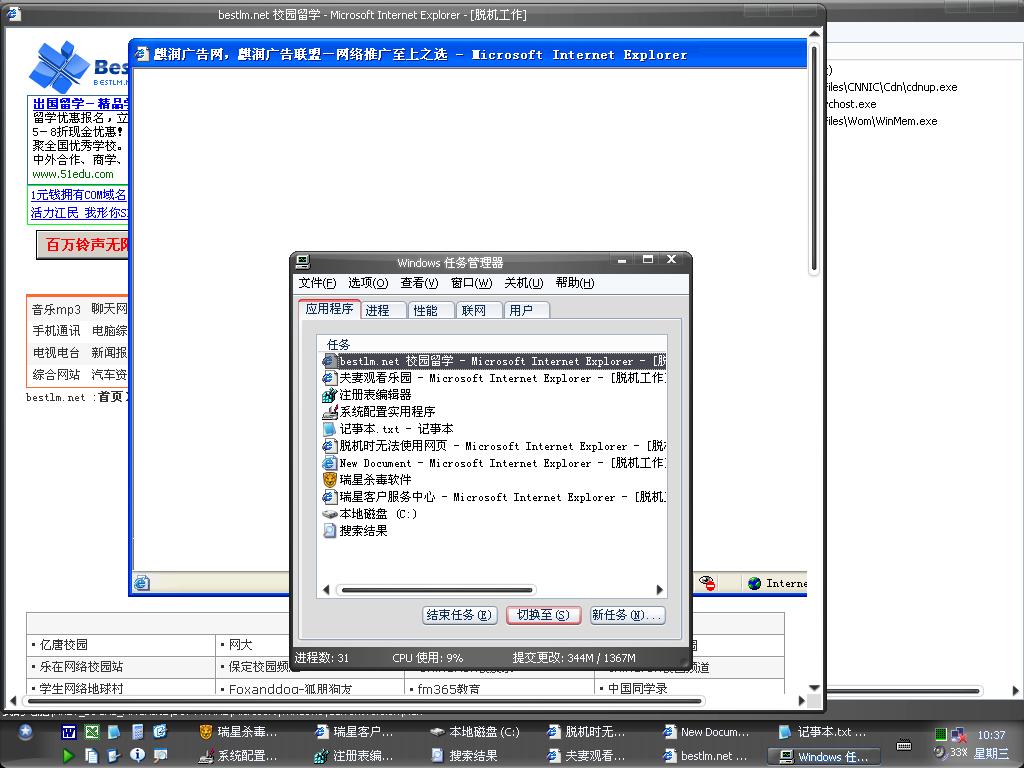Click task list scroll left arrow
Image resolution: width=1024 pixels, height=768 pixels.
coord(326,590)
